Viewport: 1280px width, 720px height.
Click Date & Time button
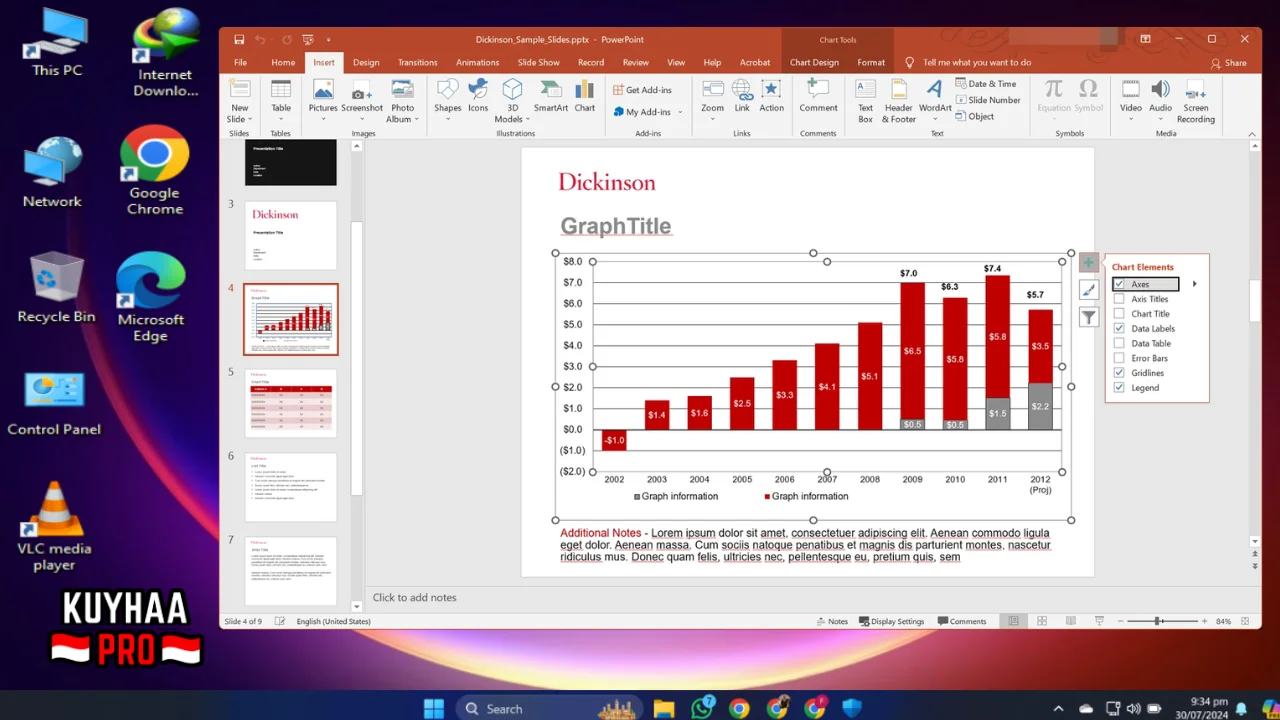985,84
